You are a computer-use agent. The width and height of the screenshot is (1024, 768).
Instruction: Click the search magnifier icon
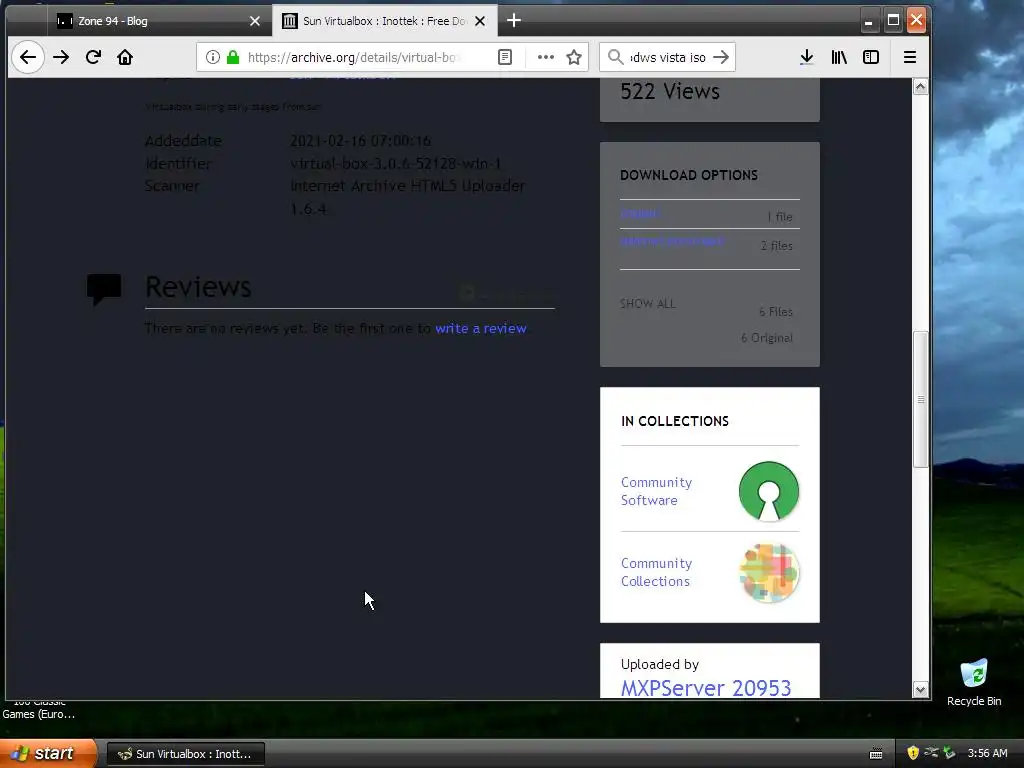(615, 57)
